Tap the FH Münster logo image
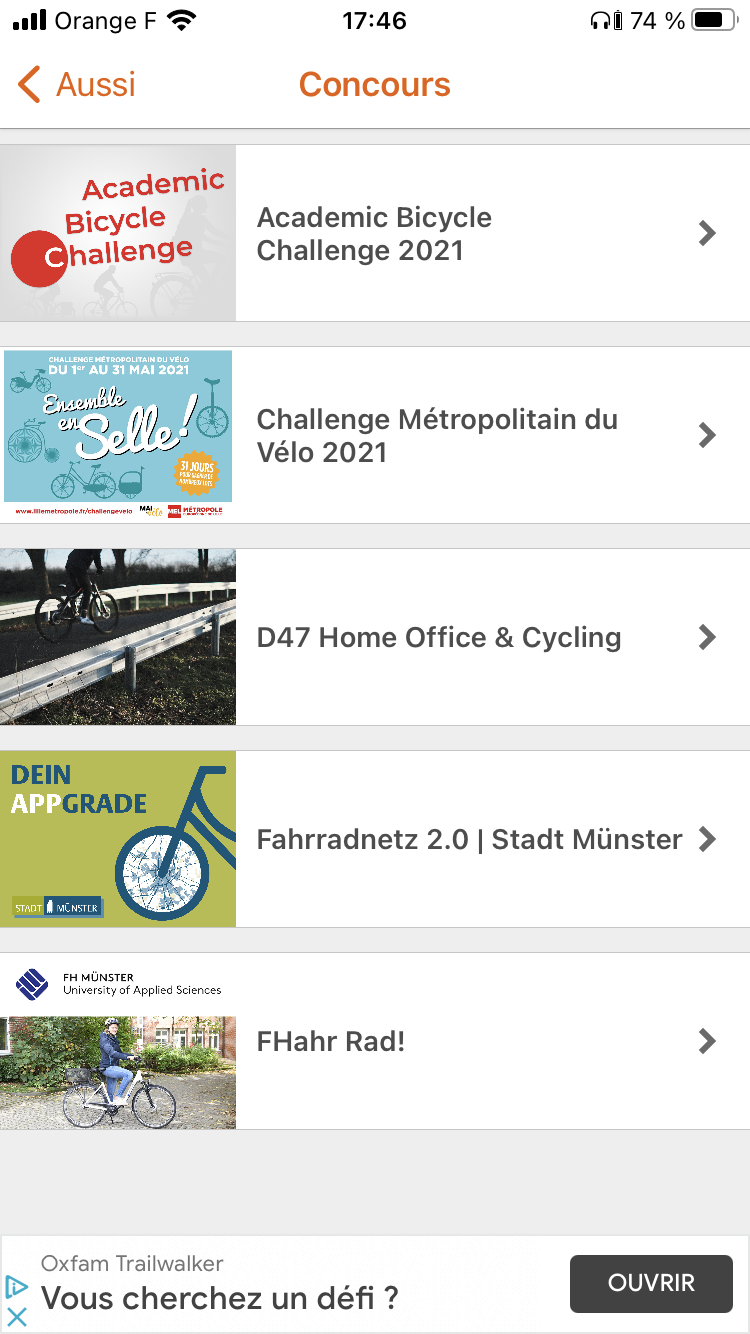Image resolution: width=750 pixels, height=1334 pixels. coord(118,985)
